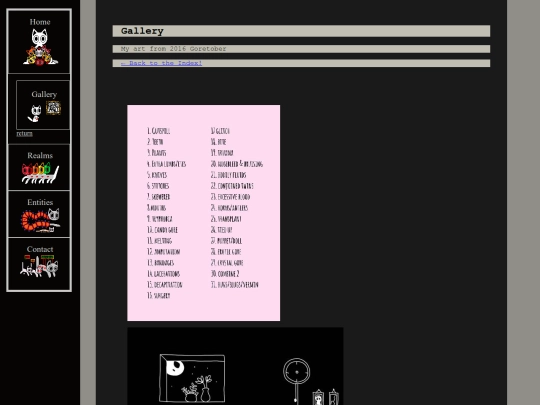Click the Gallery white cat icon
Image resolution: width=540 pixels, height=405 pixels.
(34, 114)
